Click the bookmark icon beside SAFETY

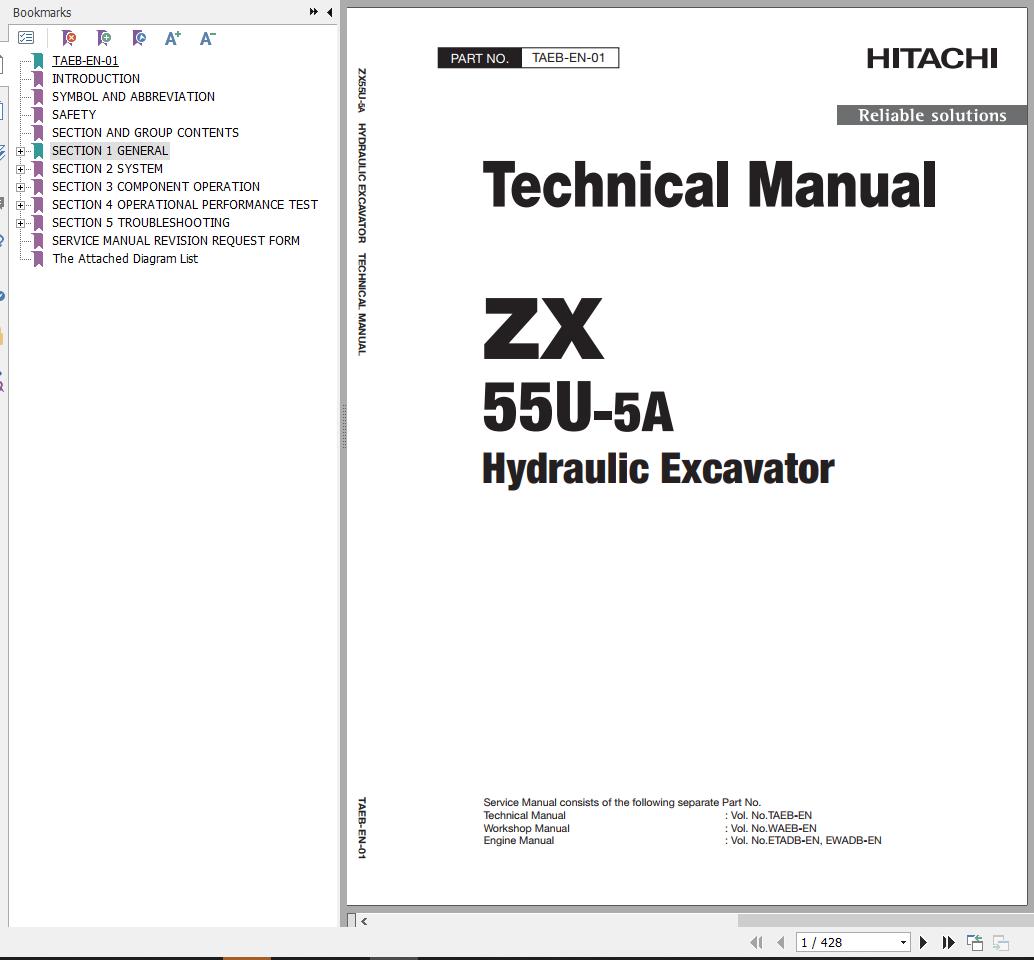coord(39,115)
